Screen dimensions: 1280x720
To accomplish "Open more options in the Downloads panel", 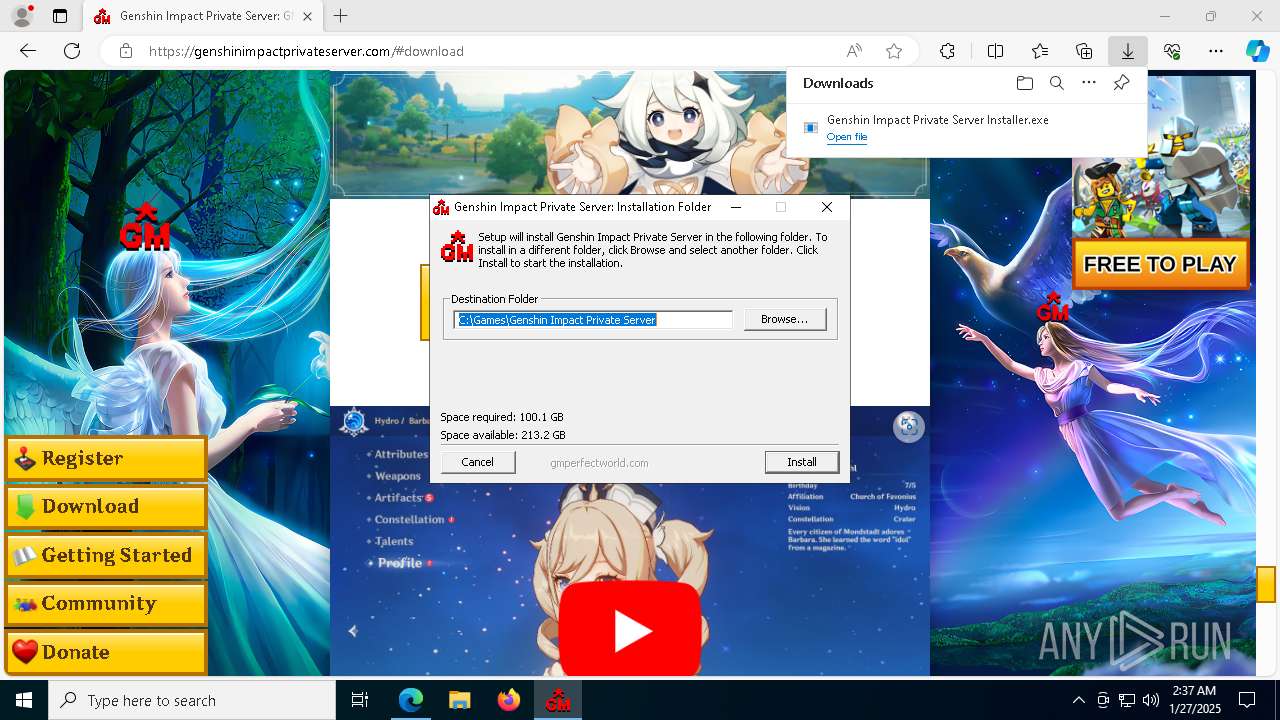I will [x=1089, y=83].
